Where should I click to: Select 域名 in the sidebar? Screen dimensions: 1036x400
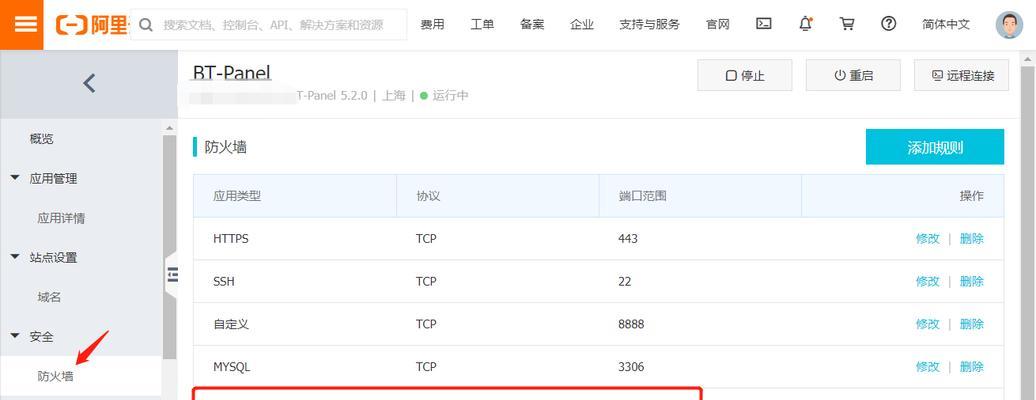click(x=50, y=298)
